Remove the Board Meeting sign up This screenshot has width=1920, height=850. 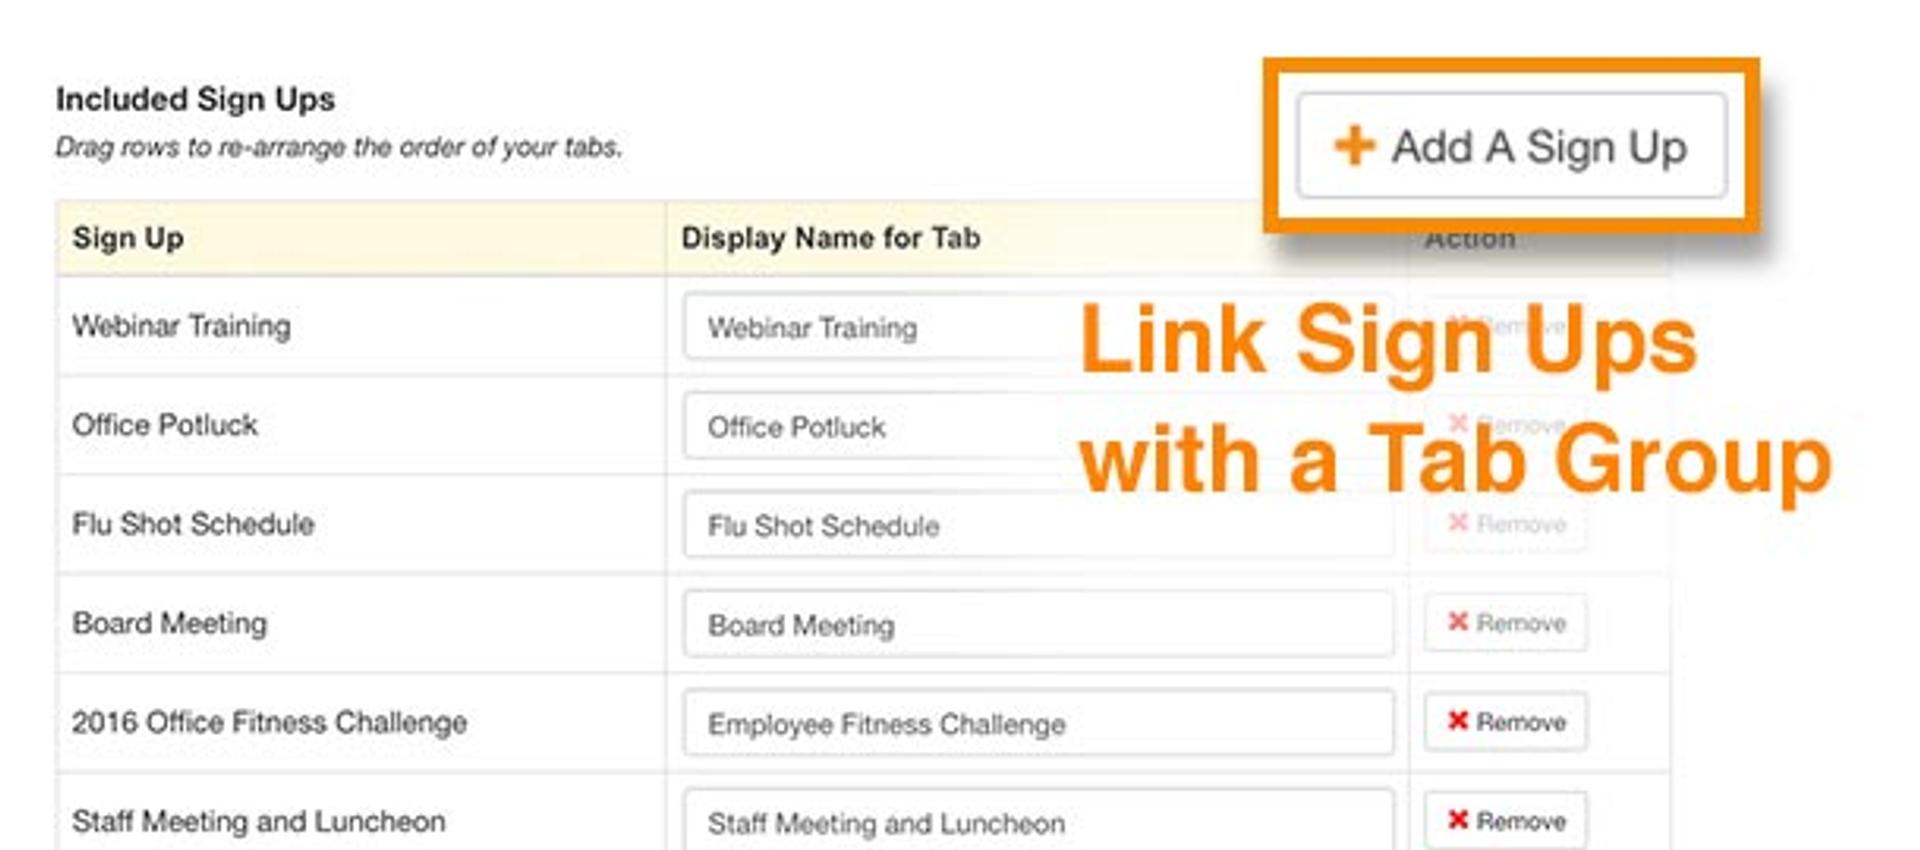[x=1505, y=622]
